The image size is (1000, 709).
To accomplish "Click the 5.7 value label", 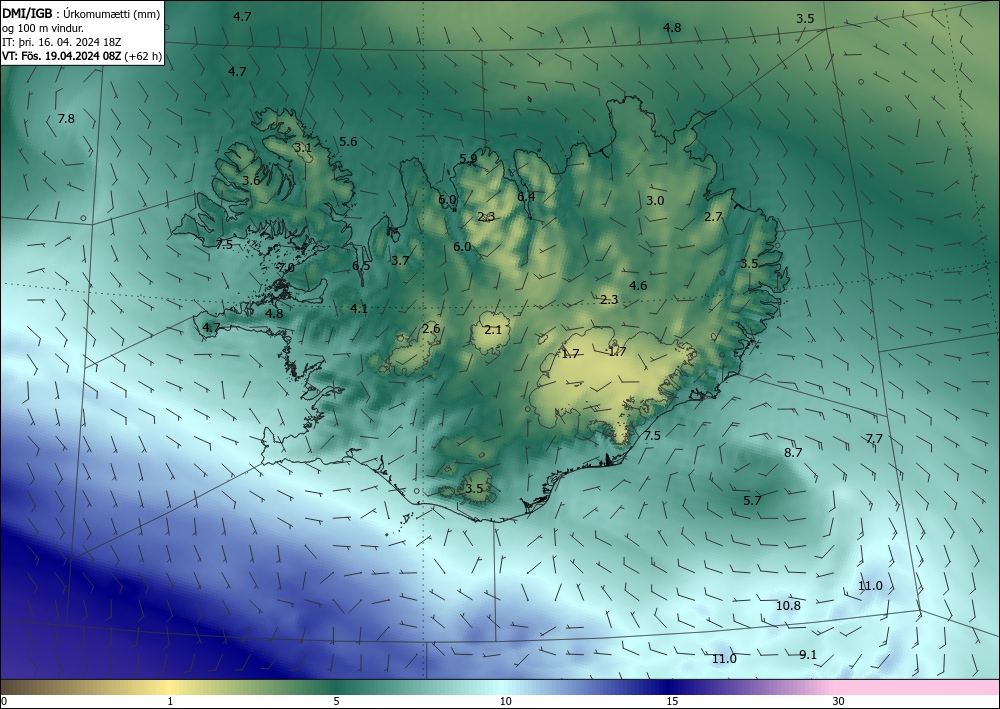I will (x=753, y=501).
